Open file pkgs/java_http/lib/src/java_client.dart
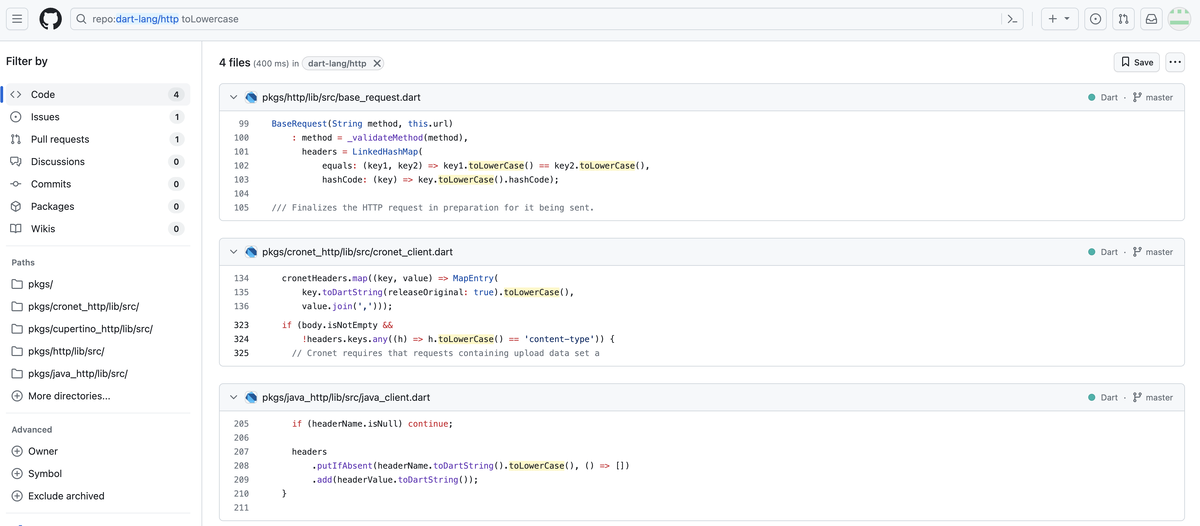The width and height of the screenshot is (1200, 526). (346, 397)
